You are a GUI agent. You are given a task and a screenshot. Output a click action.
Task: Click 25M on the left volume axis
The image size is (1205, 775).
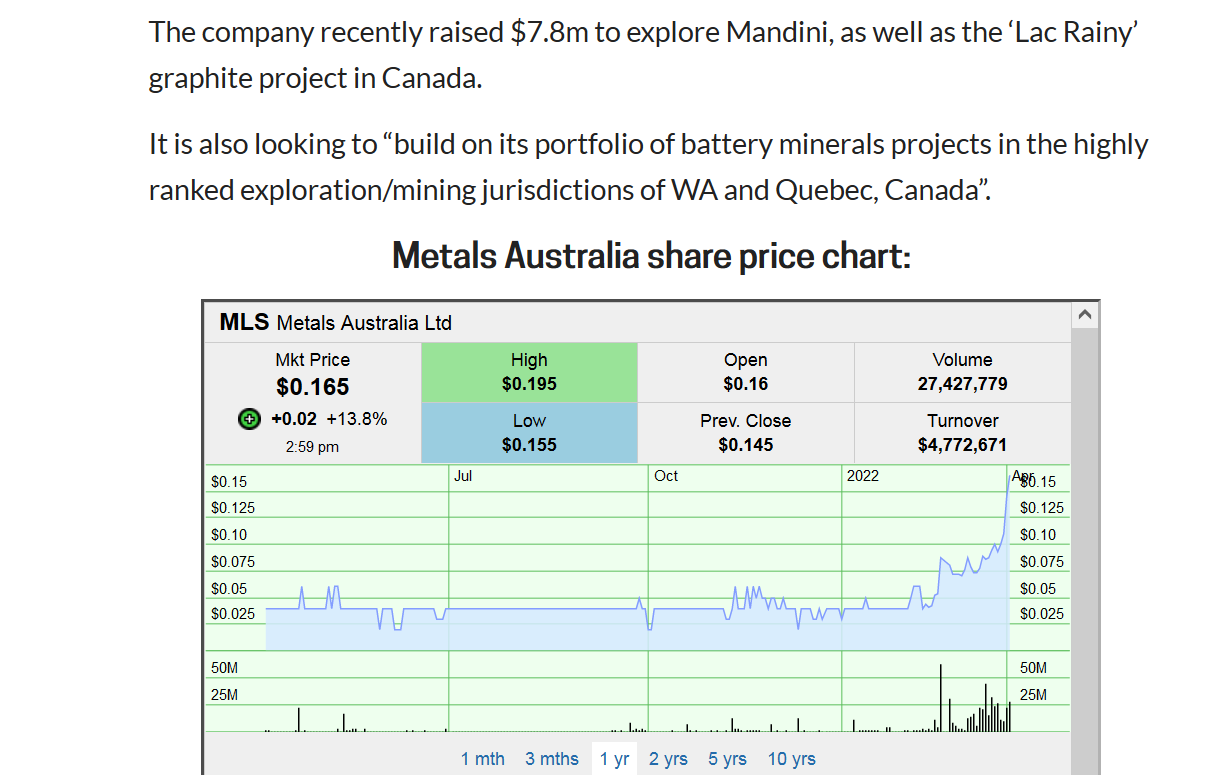[224, 694]
